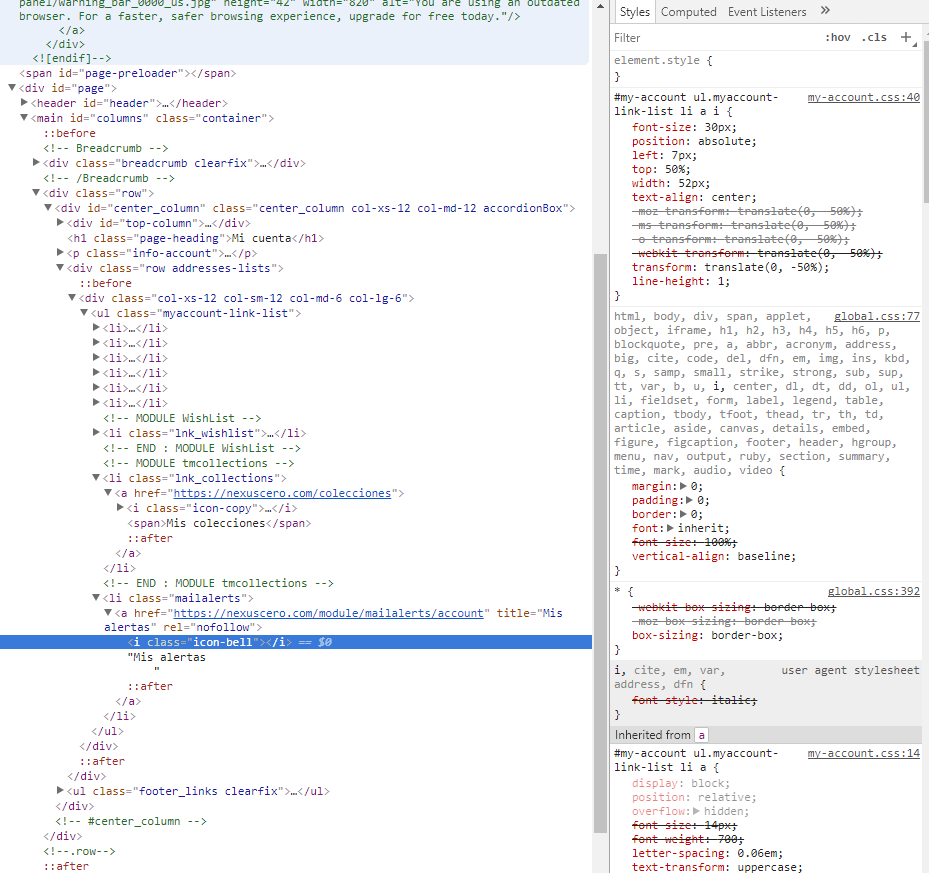This screenshot has width=929, height=873.
Task: Expand the p class="info-account" node
Action: [60, 252]
